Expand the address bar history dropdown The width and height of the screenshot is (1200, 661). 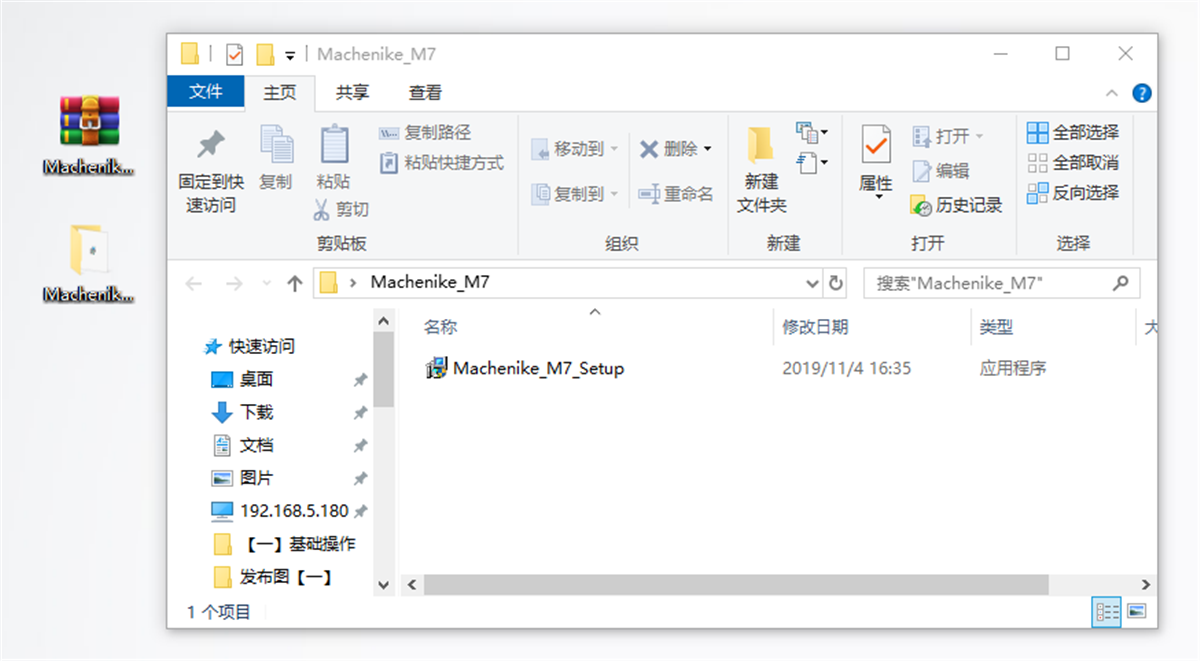click(x=812, y=283)
